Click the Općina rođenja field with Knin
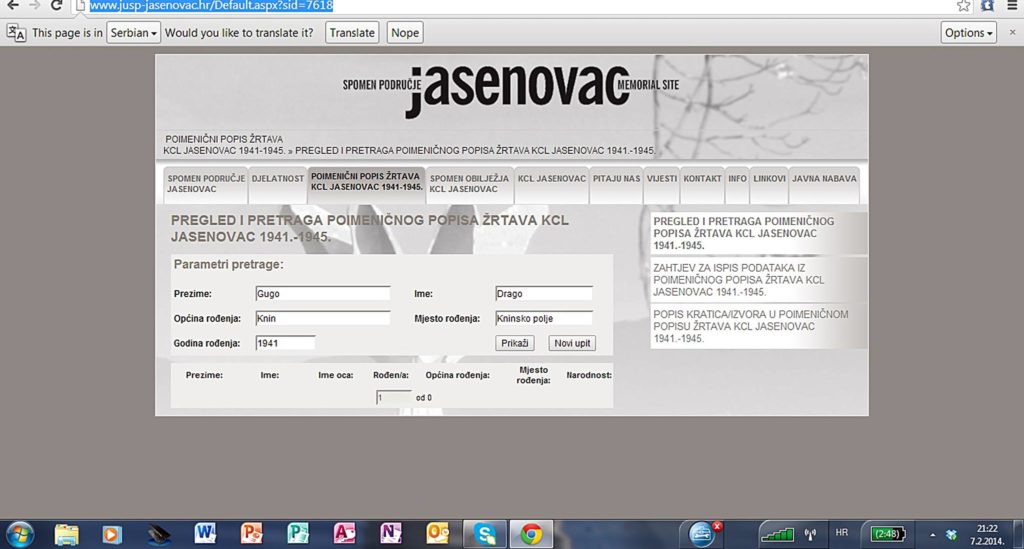This screenshot has width=1024, height=549. (323, 319)
